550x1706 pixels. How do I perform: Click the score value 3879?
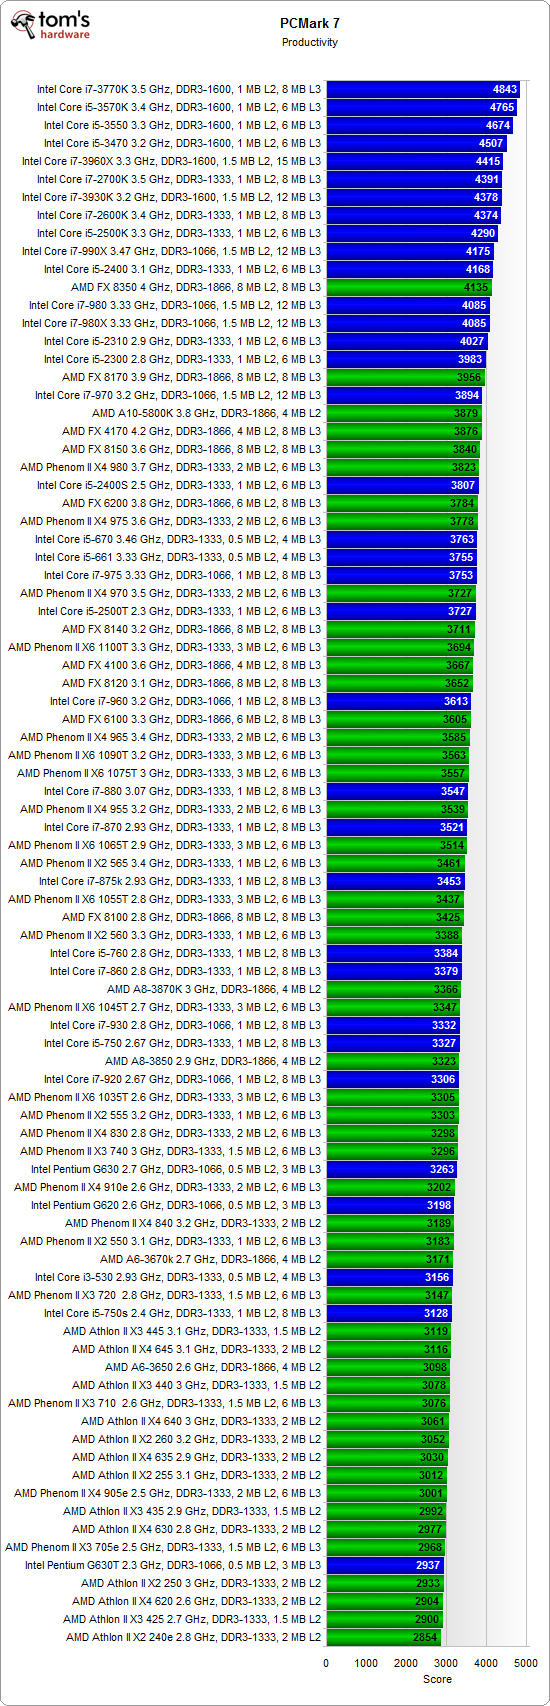[466, 413]
